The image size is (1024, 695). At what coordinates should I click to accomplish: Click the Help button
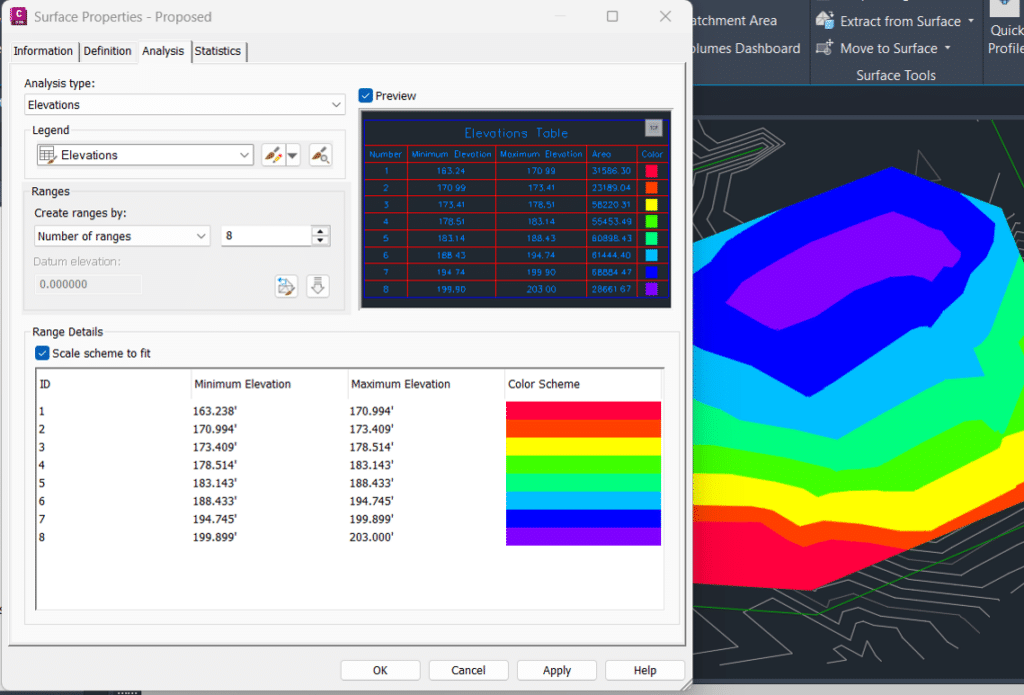[645, 670]
